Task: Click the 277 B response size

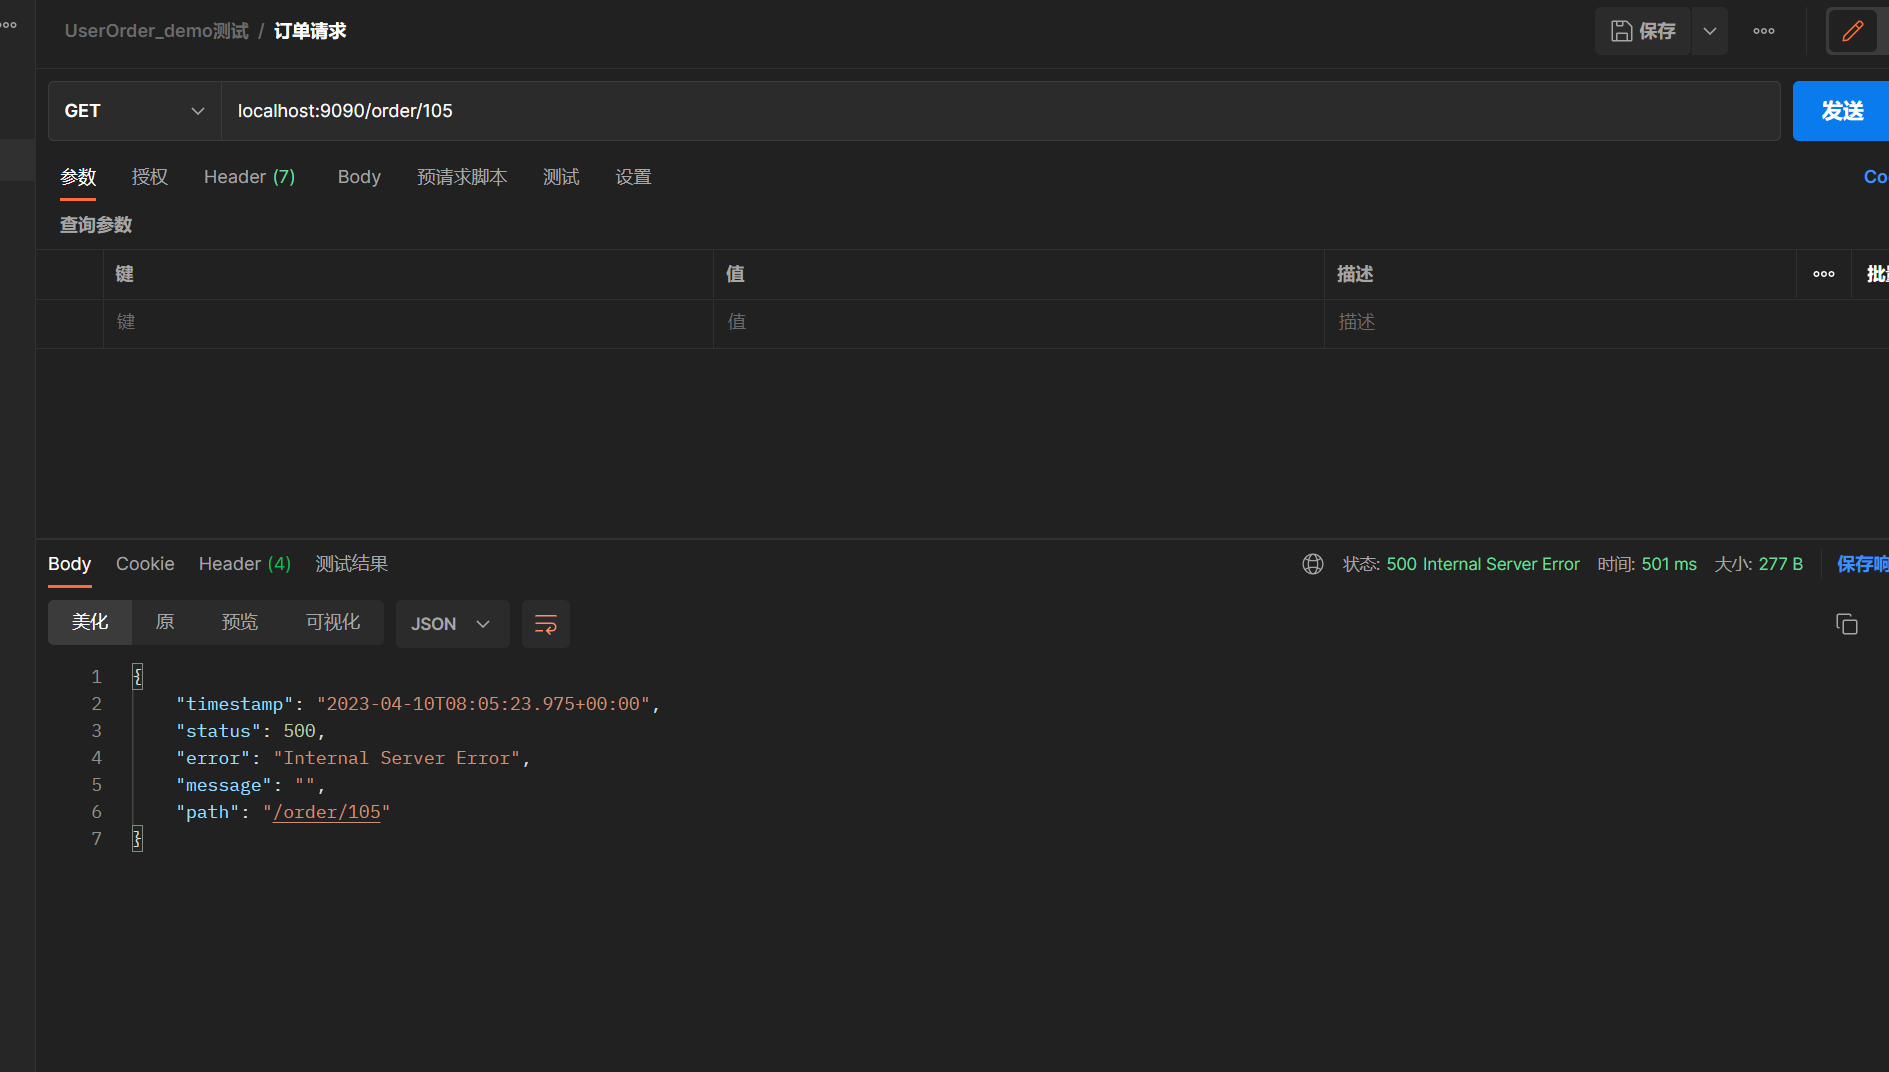Action: click(1781, 564)
